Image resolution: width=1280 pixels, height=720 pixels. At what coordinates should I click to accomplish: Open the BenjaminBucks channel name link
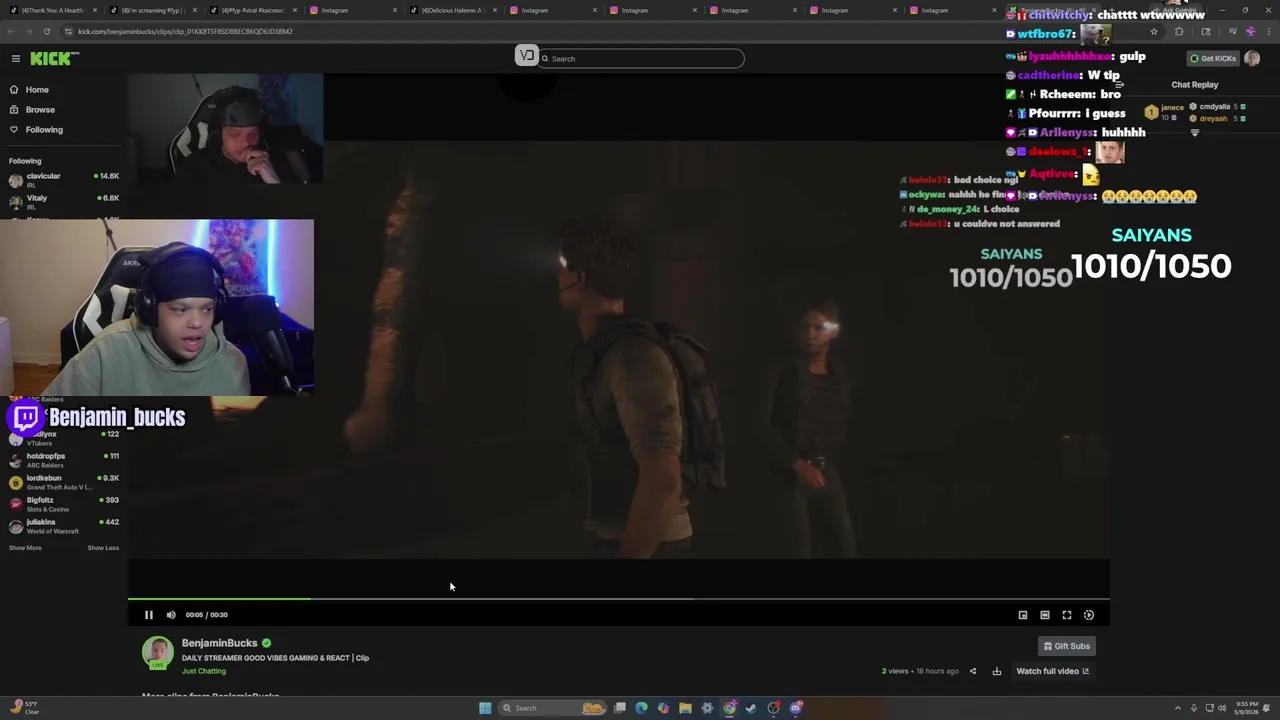[x=220, y=643]
